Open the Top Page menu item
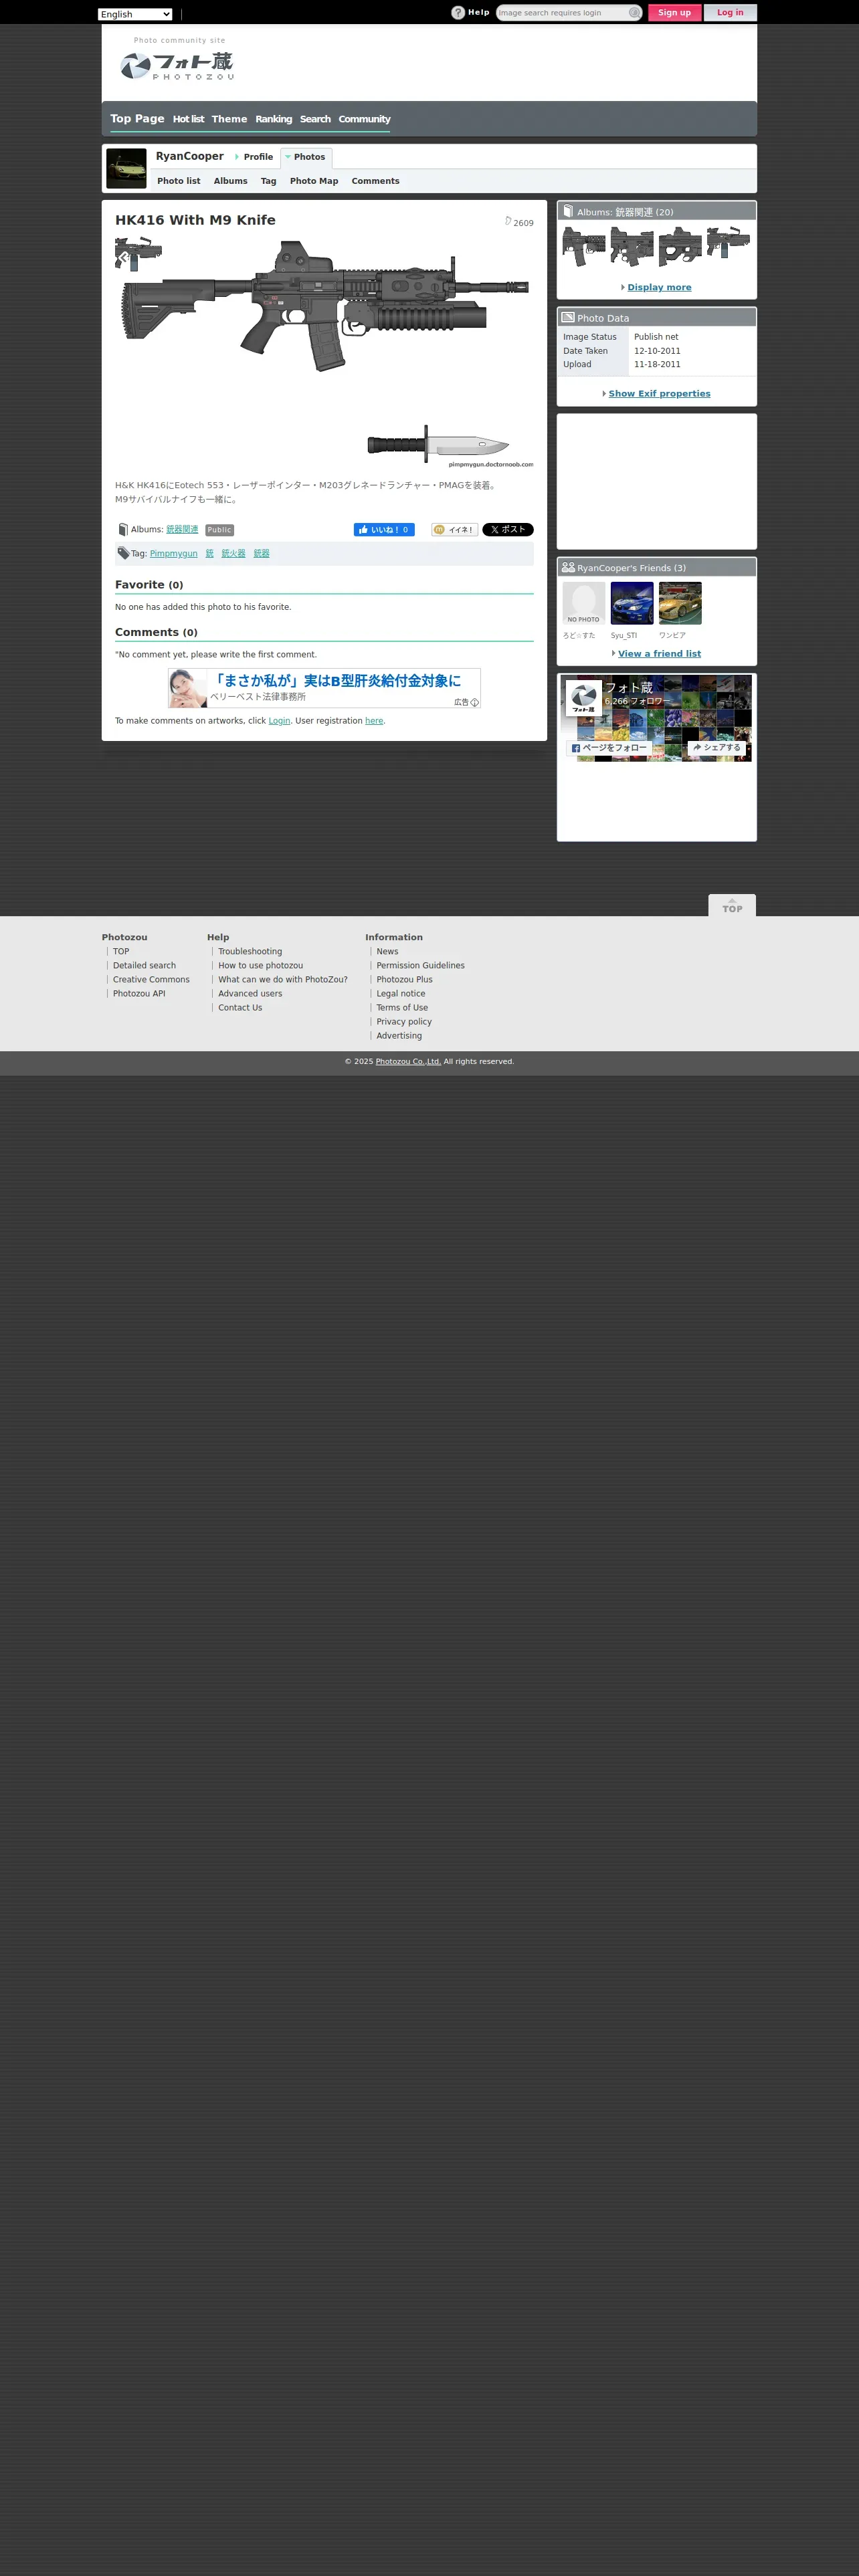Screen dimensions: 859x2576 point(137,119)
